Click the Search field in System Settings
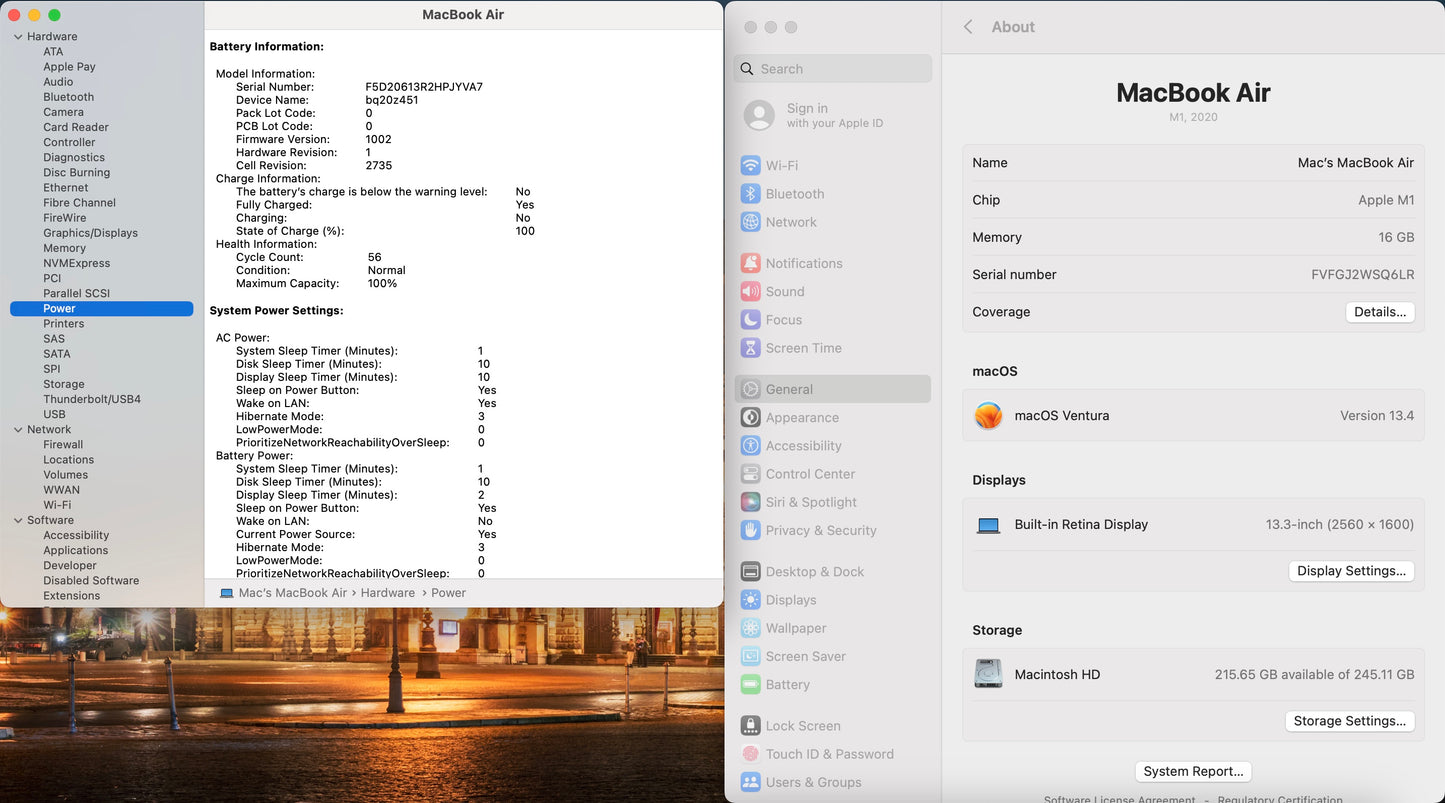The width and height of the screenshot is (1445, 803). click(x=840, y=69)
